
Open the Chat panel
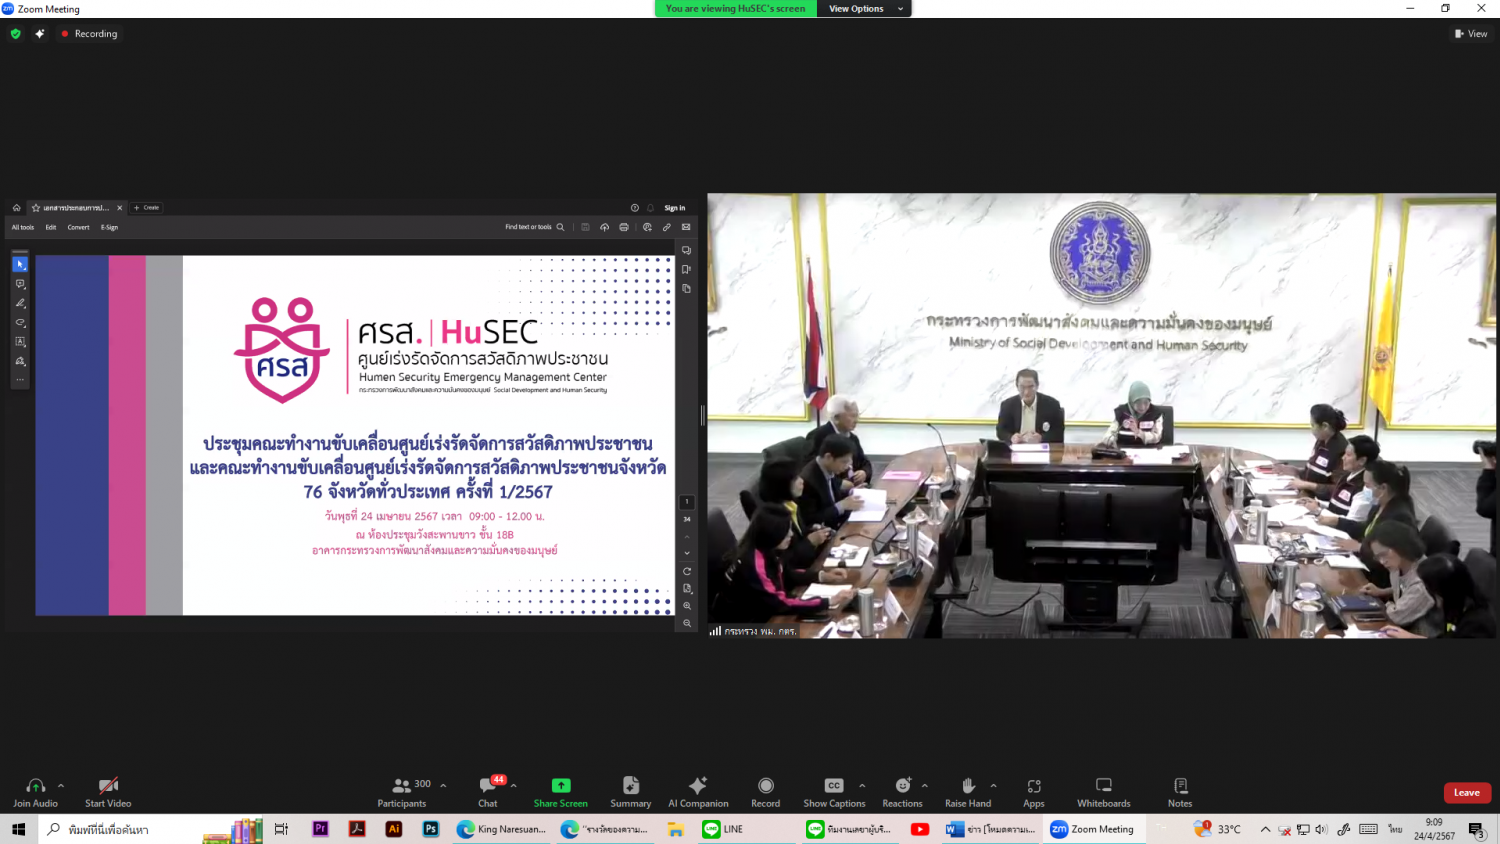[x=488, y=792]
